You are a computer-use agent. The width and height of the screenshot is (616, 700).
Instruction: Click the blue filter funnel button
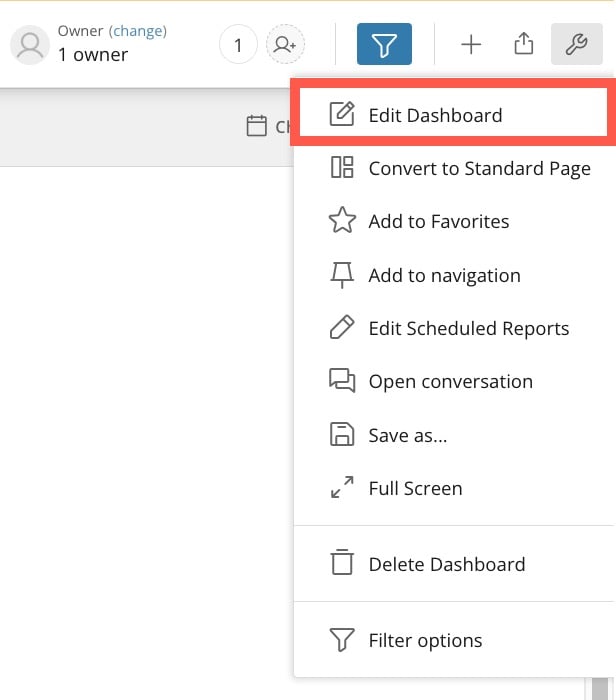[x=384, y=44]
